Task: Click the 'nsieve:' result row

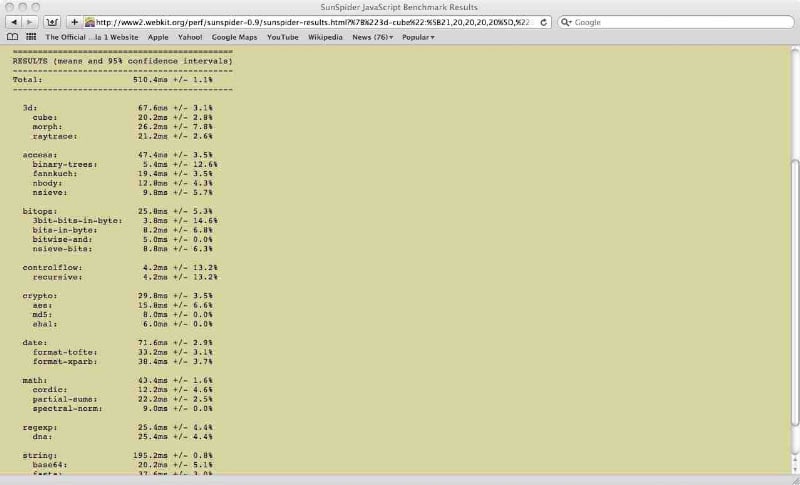Action: [122, 193]
